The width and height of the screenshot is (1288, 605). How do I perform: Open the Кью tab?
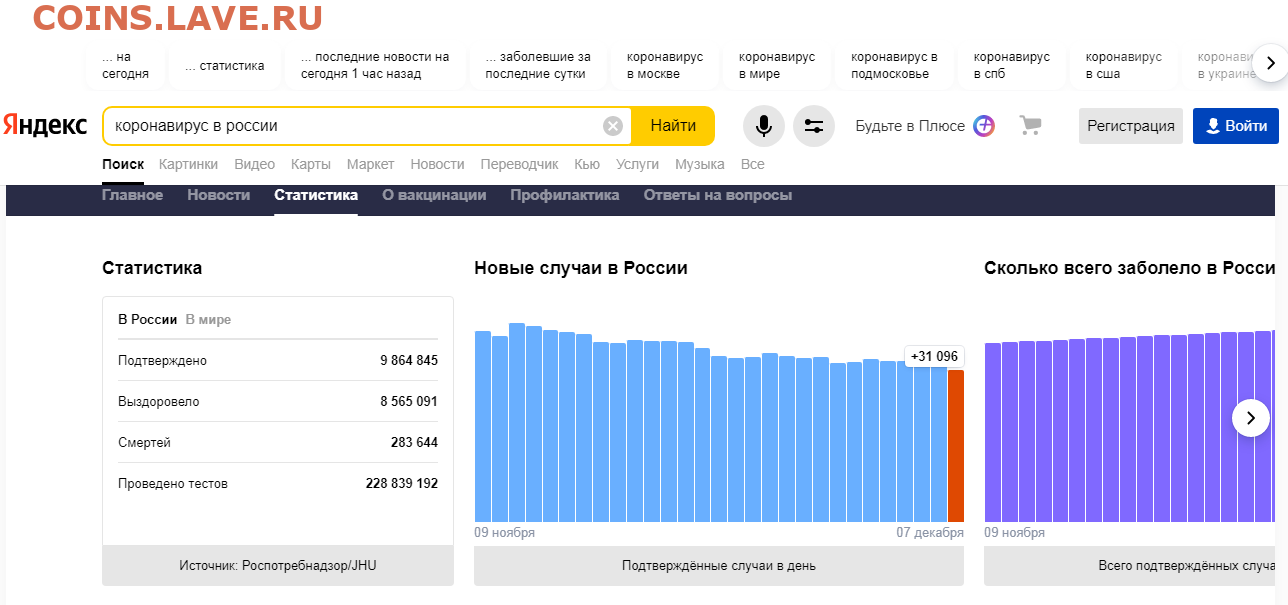coord(587,164)
